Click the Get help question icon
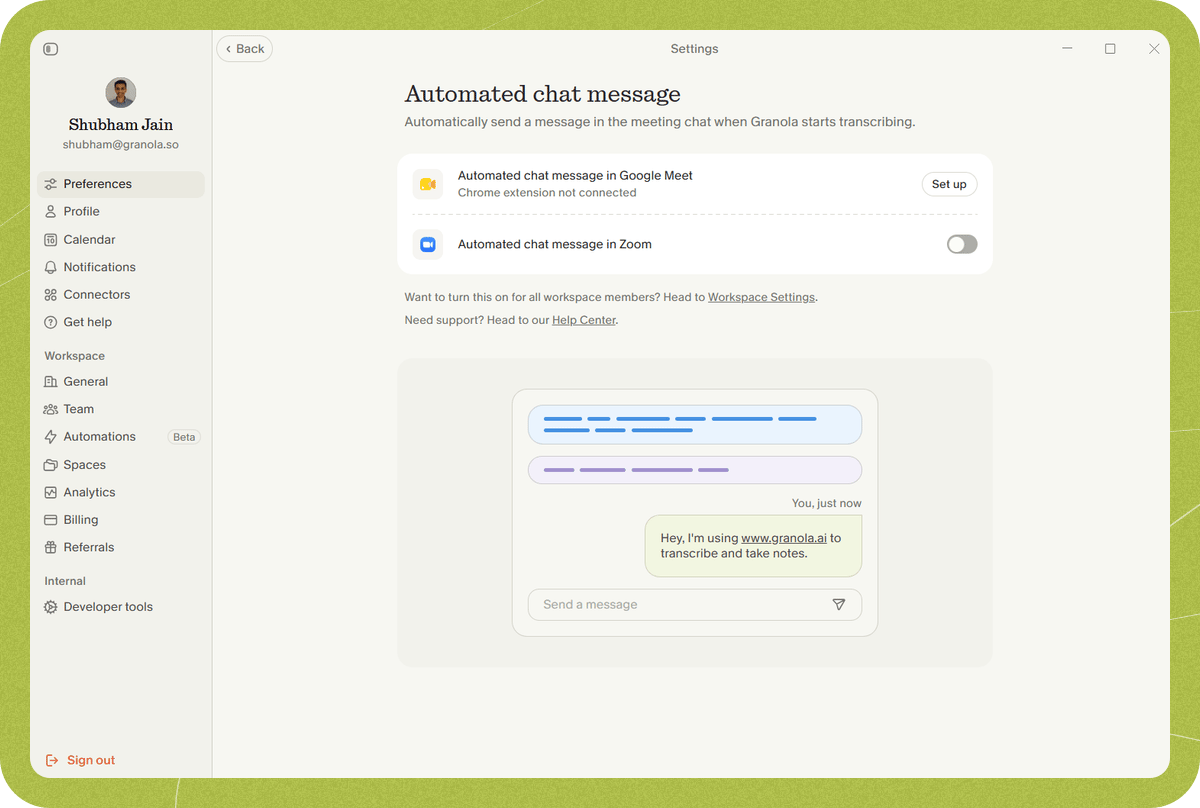This screenshot has height=808, width=1200. click(x=51, y=322)
